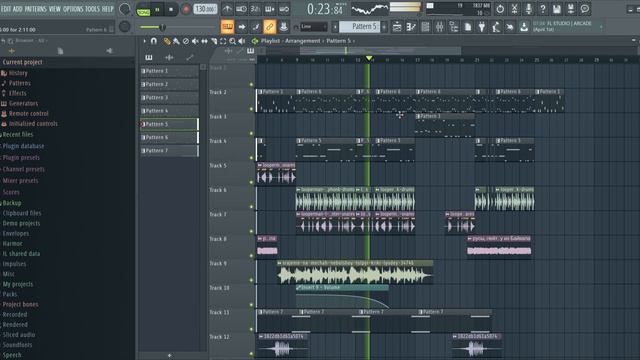Open the chat bubble icon
Viewport: 640px width, 360px height.
click(x=585, y=9)
